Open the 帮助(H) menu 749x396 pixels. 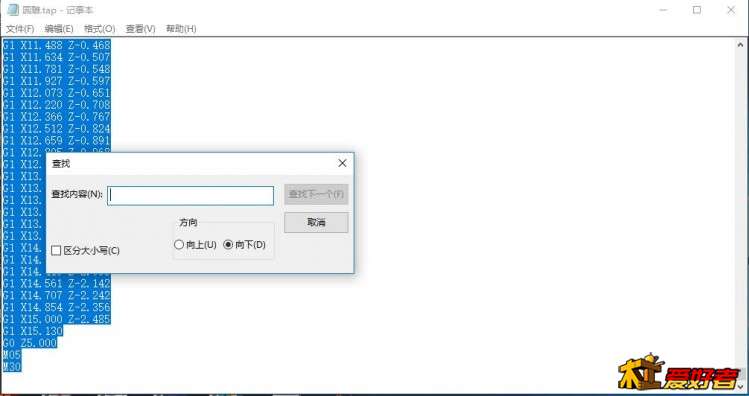tap(181, 29)
